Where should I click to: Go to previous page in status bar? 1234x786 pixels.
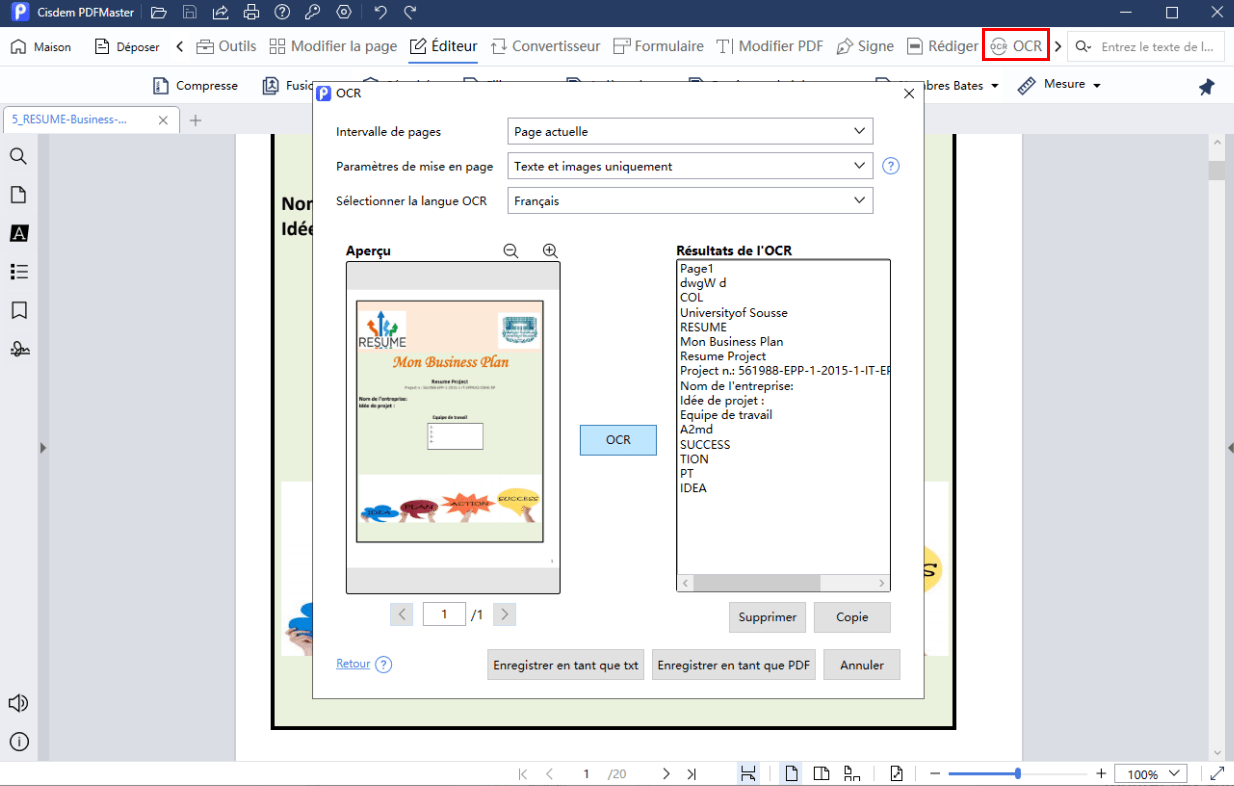[x=549, y=774]
